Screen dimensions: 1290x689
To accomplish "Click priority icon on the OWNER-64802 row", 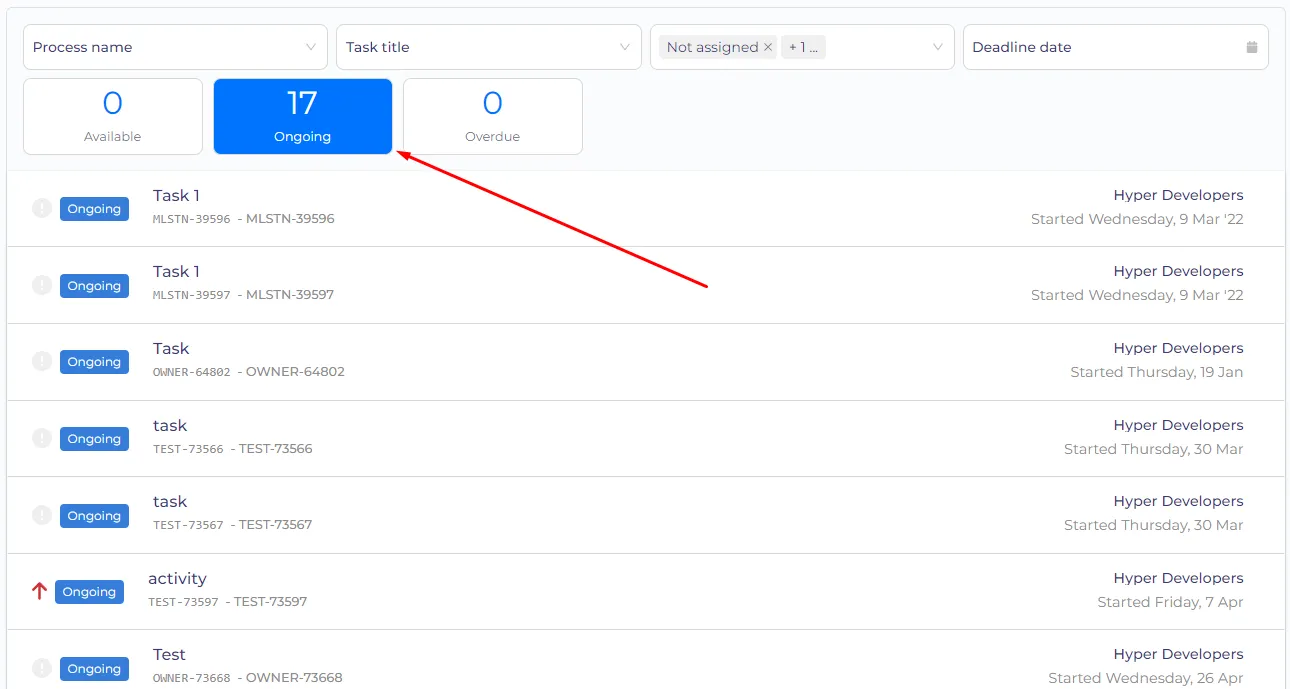I will click(x=42, y=361).
